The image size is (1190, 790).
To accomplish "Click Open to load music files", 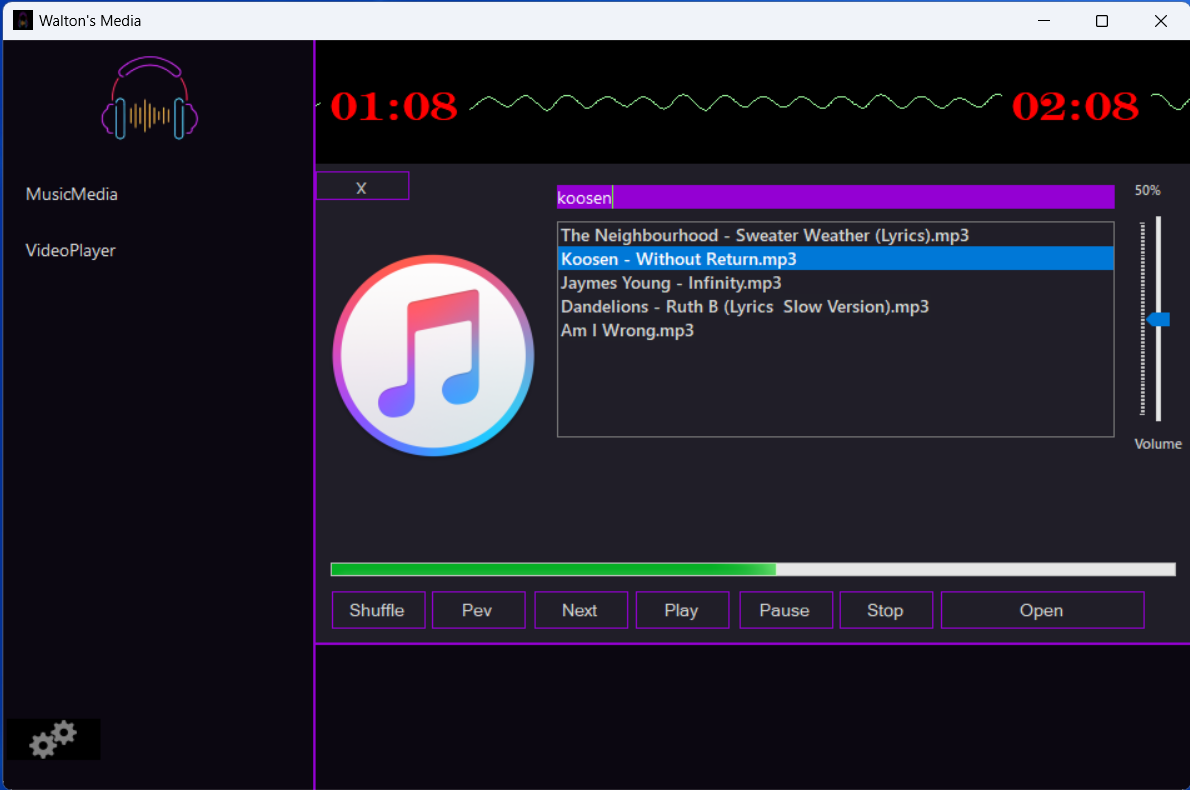I will coord(1041,610).
